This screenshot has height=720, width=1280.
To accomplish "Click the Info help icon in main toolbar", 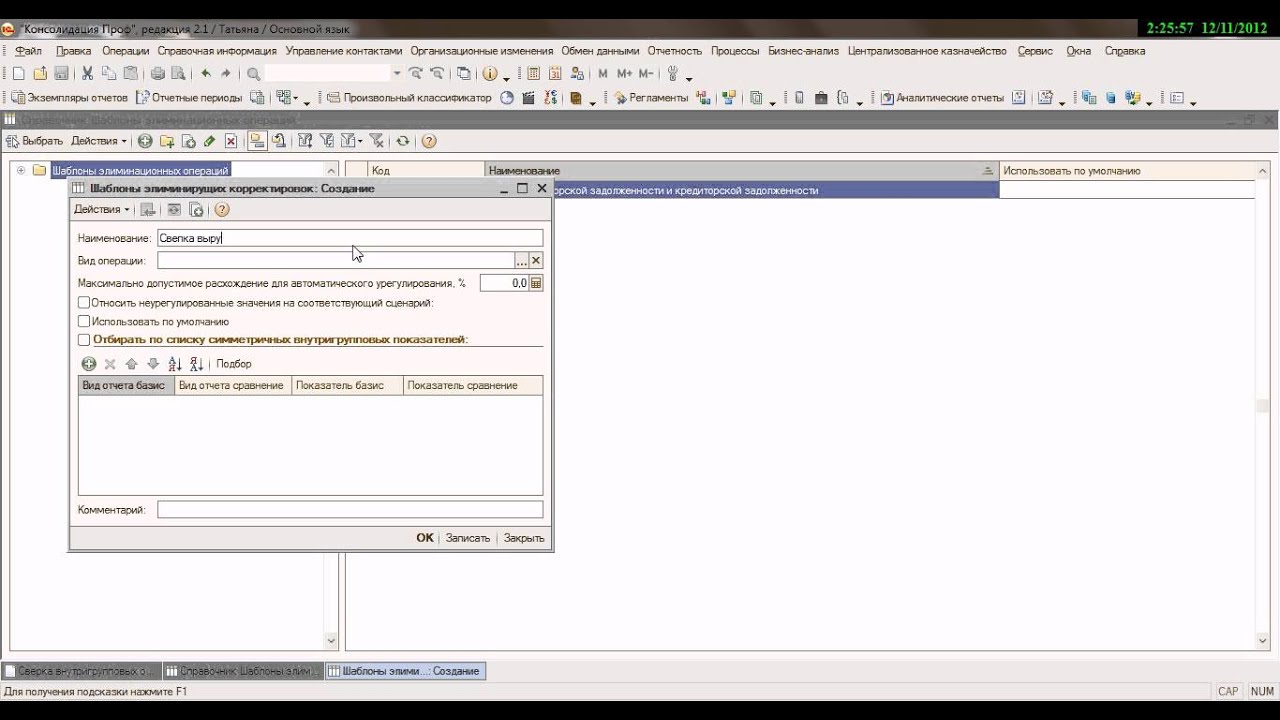I will pos(490,73).
